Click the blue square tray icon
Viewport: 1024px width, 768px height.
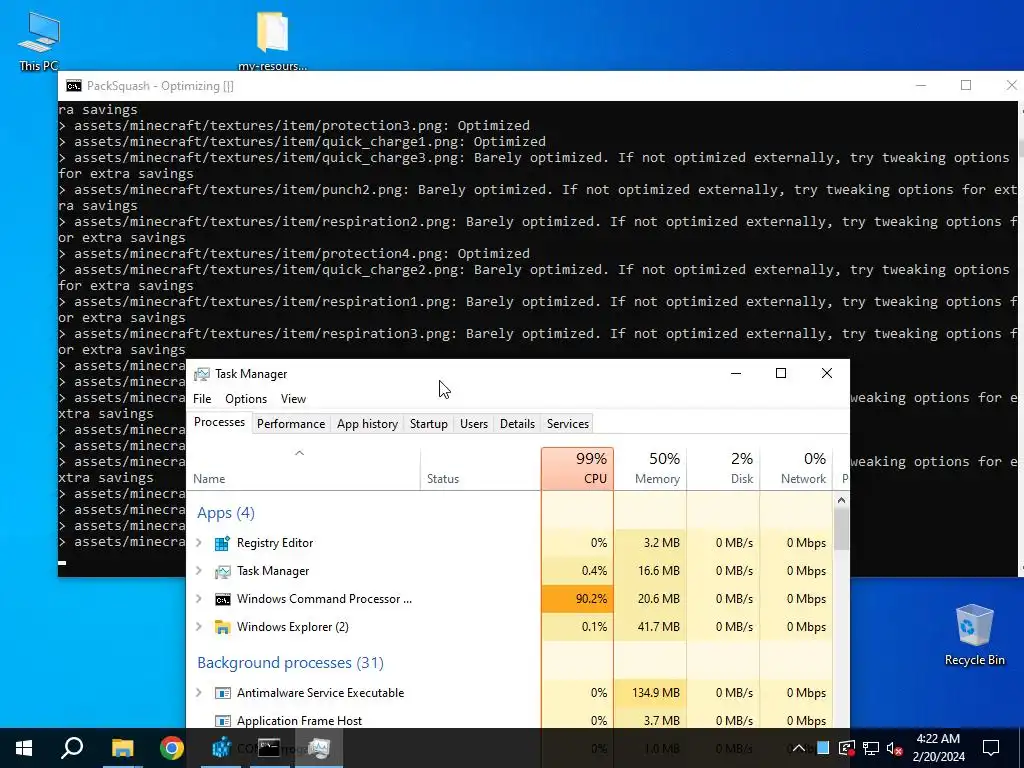click(823, 748)
